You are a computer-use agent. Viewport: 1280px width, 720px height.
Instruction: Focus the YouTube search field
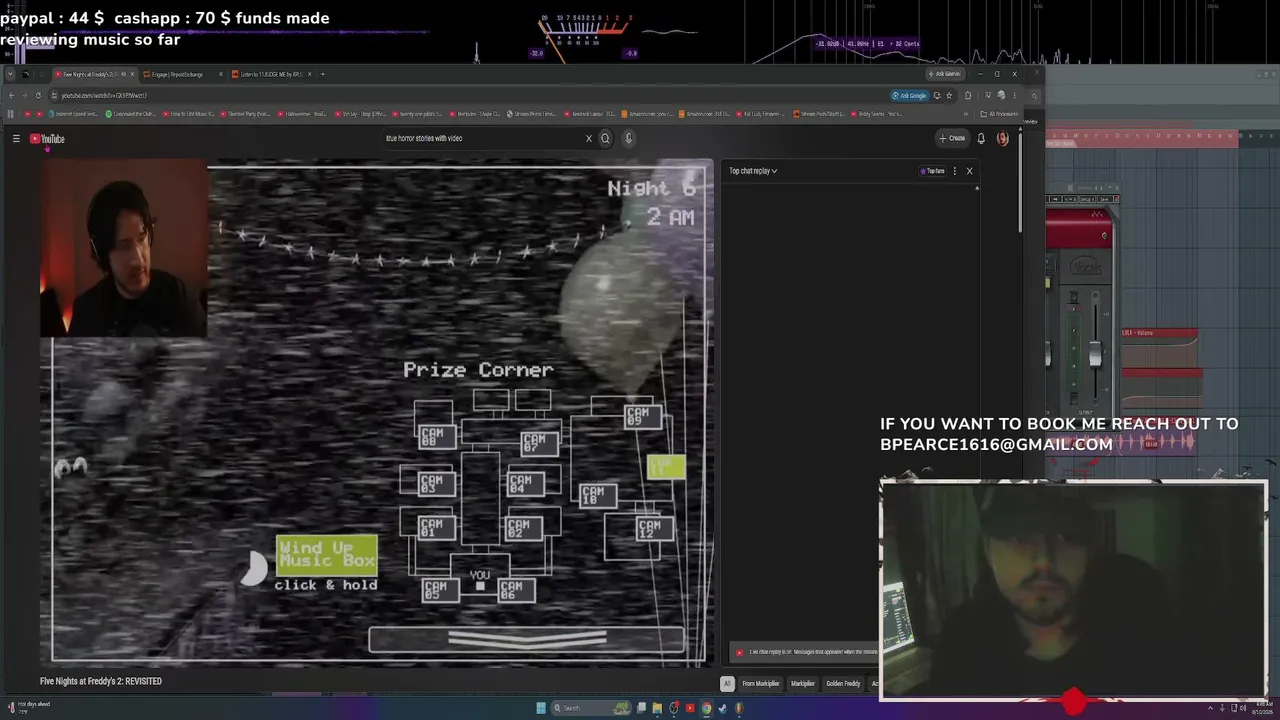click(x=482, y=139)
